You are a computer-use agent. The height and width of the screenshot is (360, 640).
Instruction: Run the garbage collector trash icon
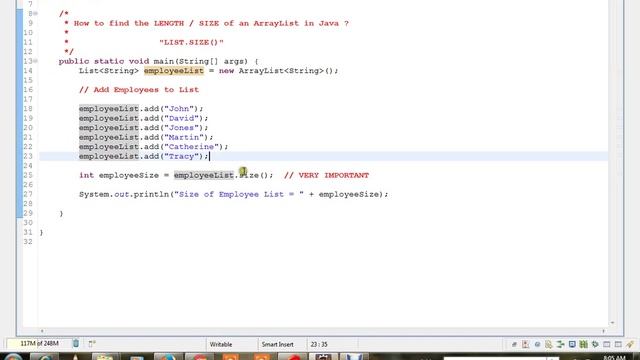click(x=76, y=344)
